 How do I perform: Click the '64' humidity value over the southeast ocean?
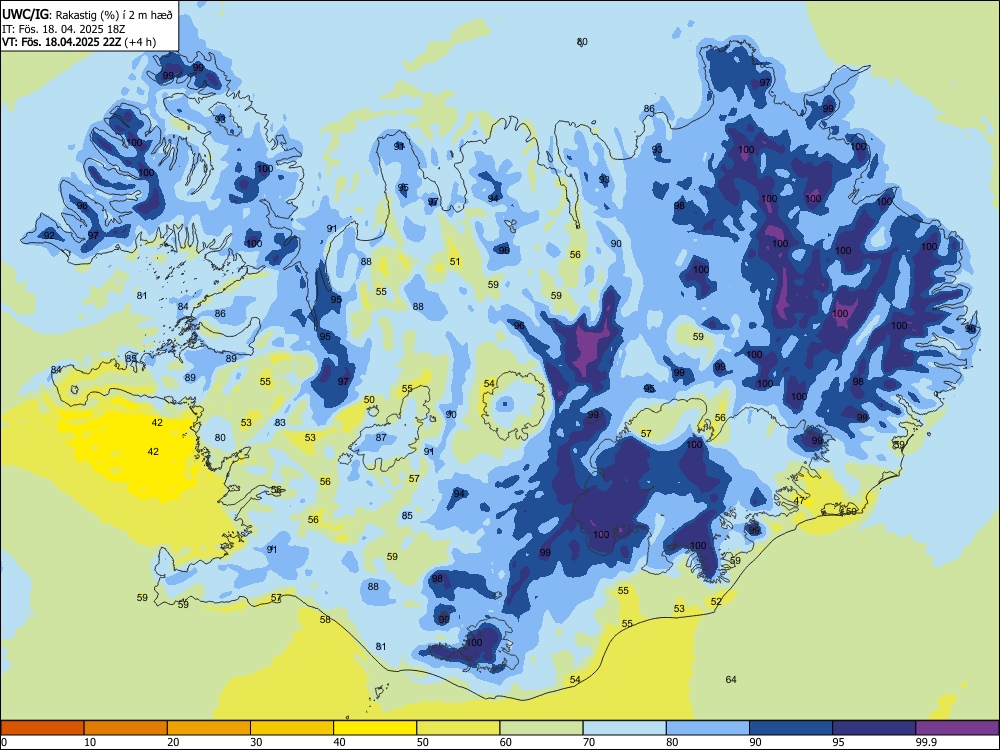tap(731, 679)
